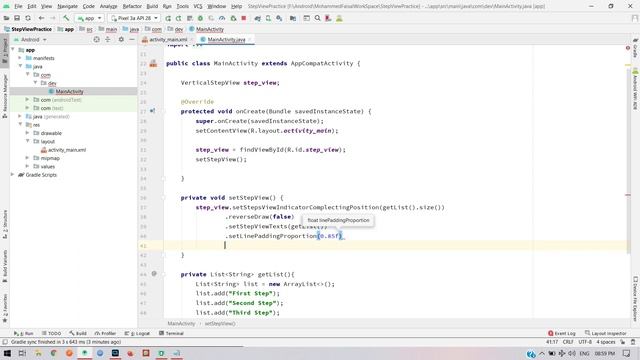Image resolution: width=640 pixels, height=360 pixels.
Task: Collapse the java folder node
Action: (20, 66)
